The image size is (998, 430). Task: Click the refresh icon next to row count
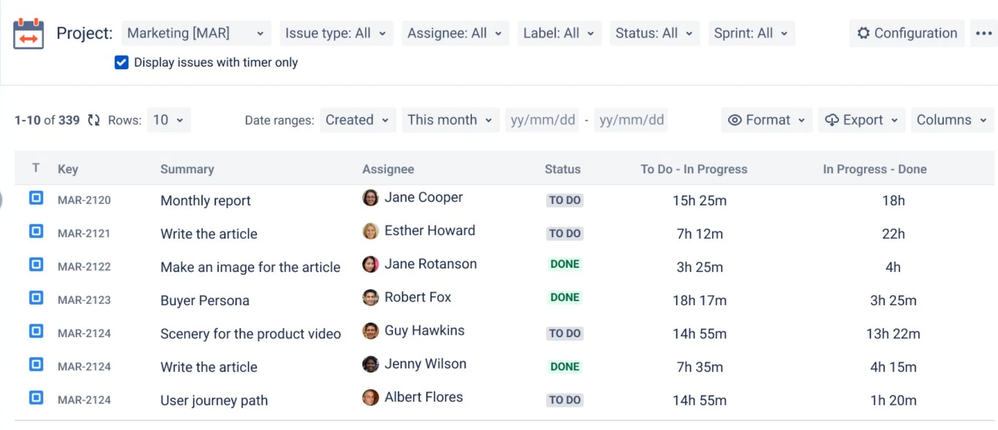click(94, 120)
